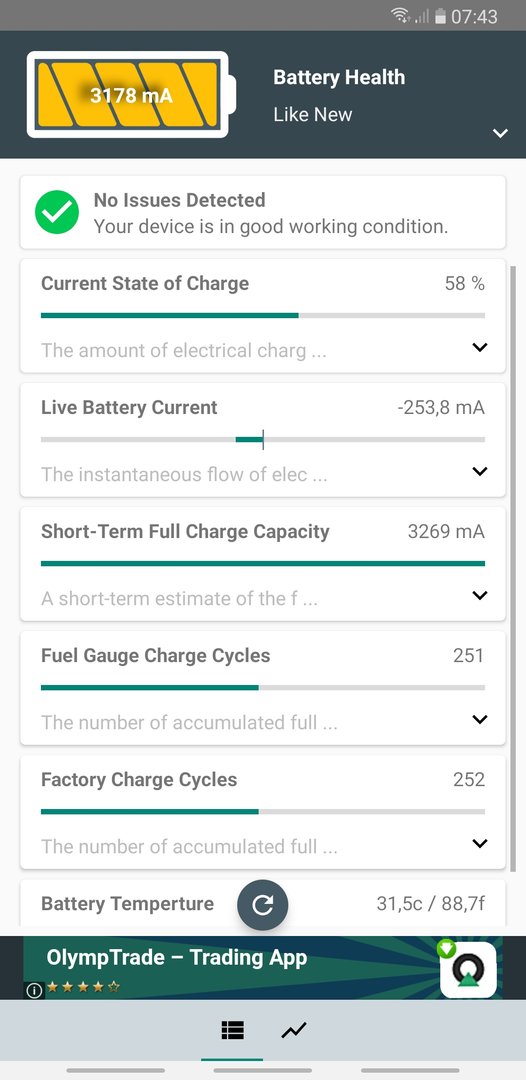
Task: Expand Live Battery Current description
Action: [x=480, y=471]
